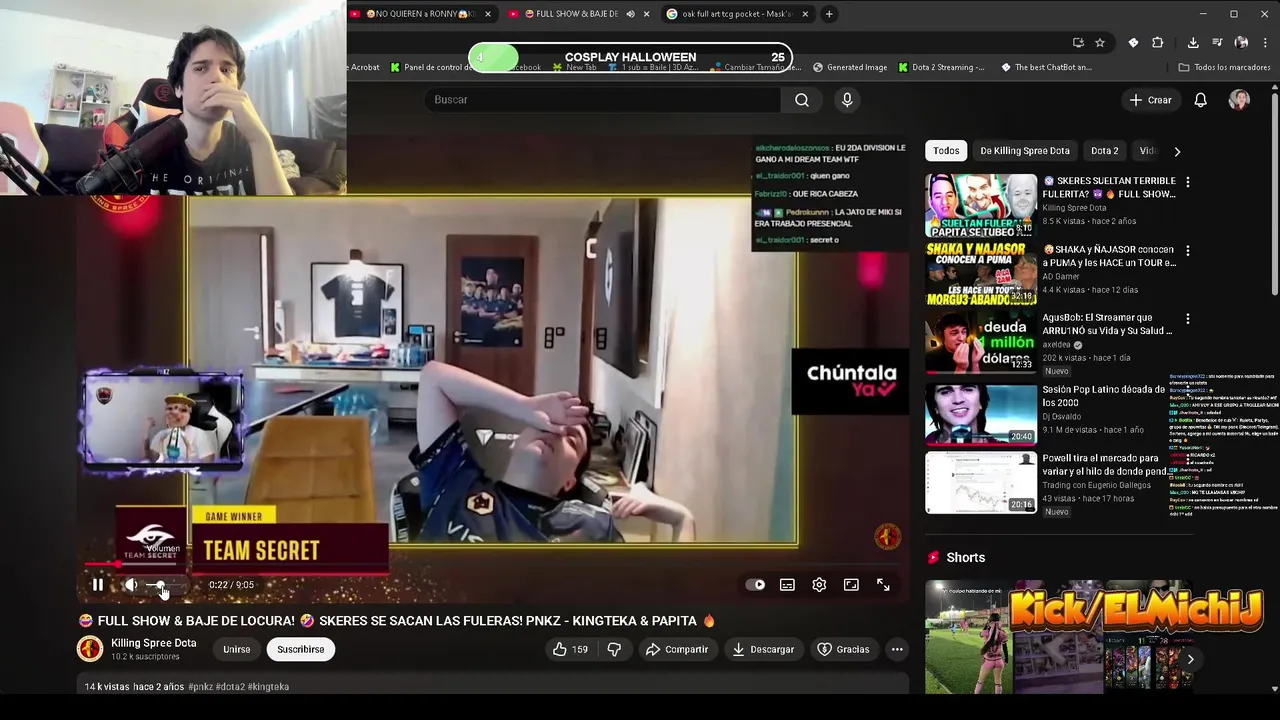Image resolution: width=1280 pixels, height=720 pixels.
Task: Open the browser downloads icon
Action: coord(1193,42)
